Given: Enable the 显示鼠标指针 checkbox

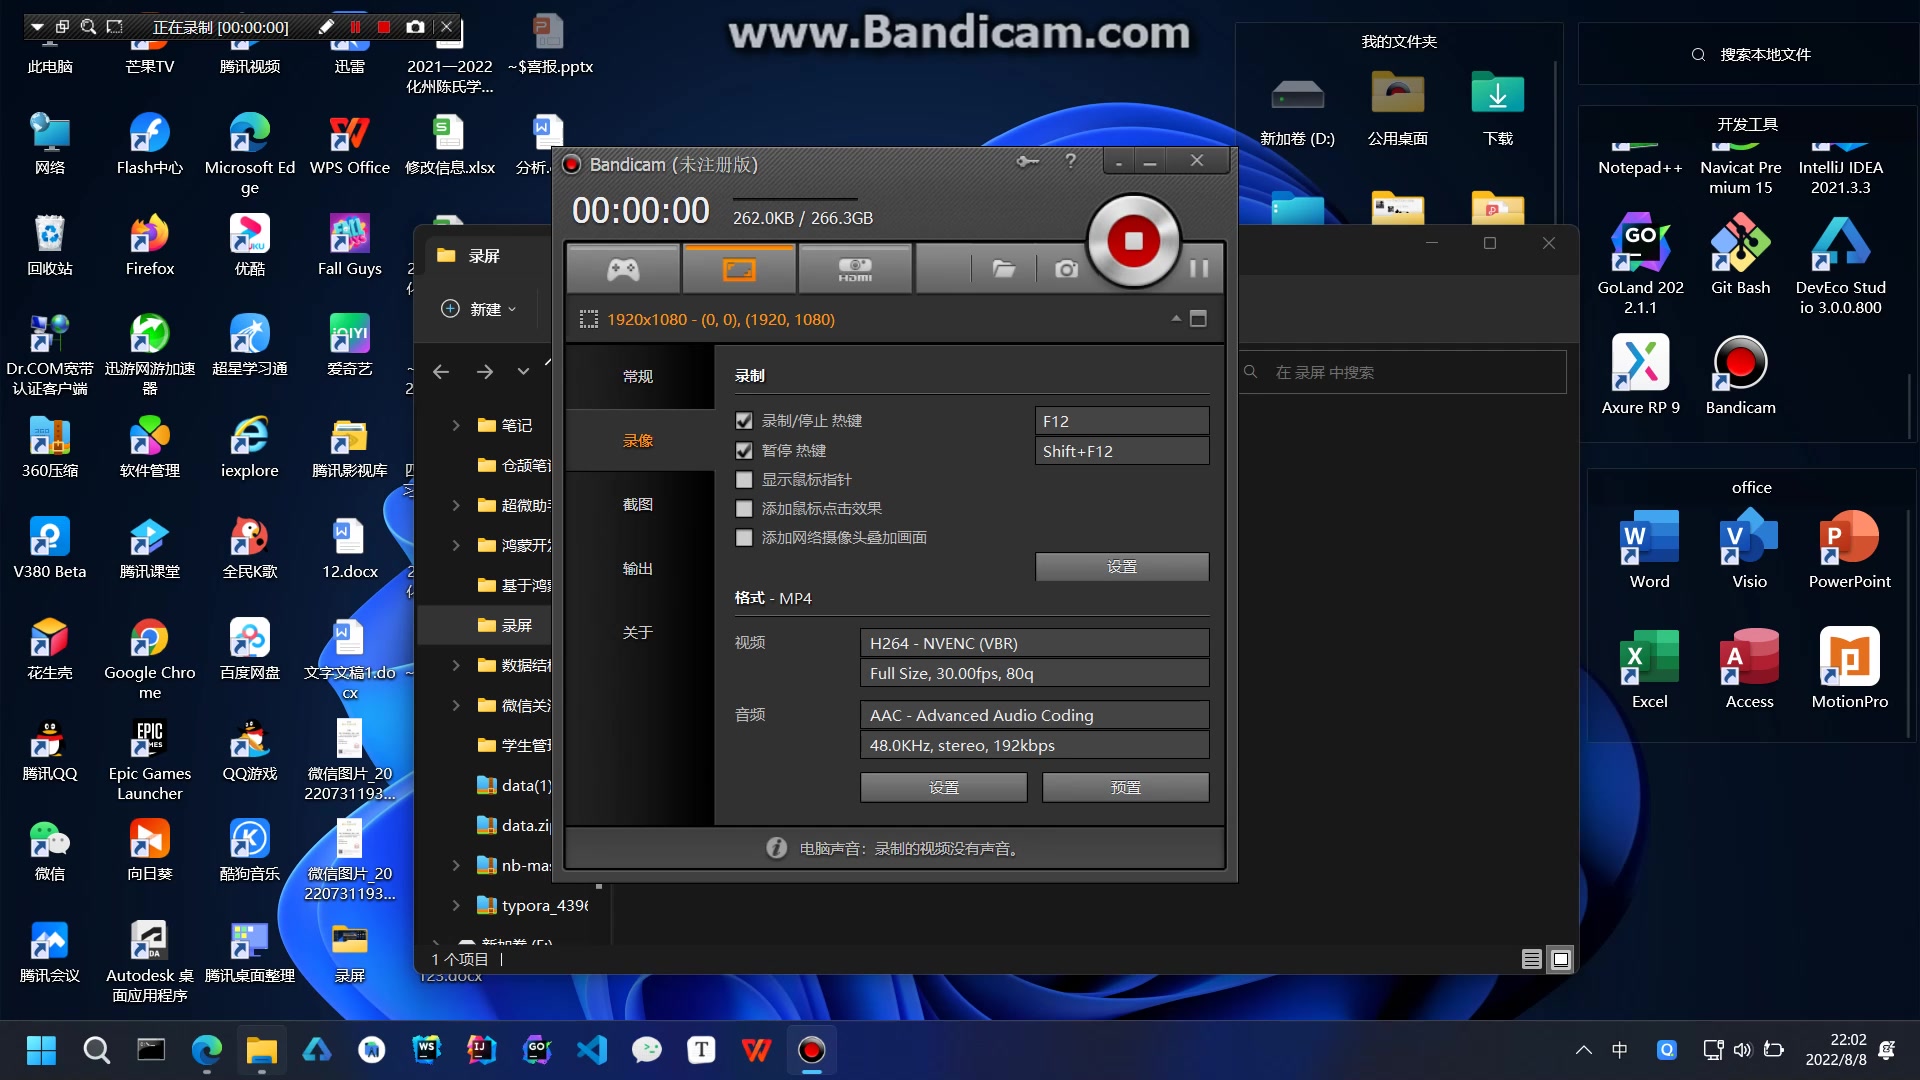Looking at the screenshot, I should tap(744, 480).
